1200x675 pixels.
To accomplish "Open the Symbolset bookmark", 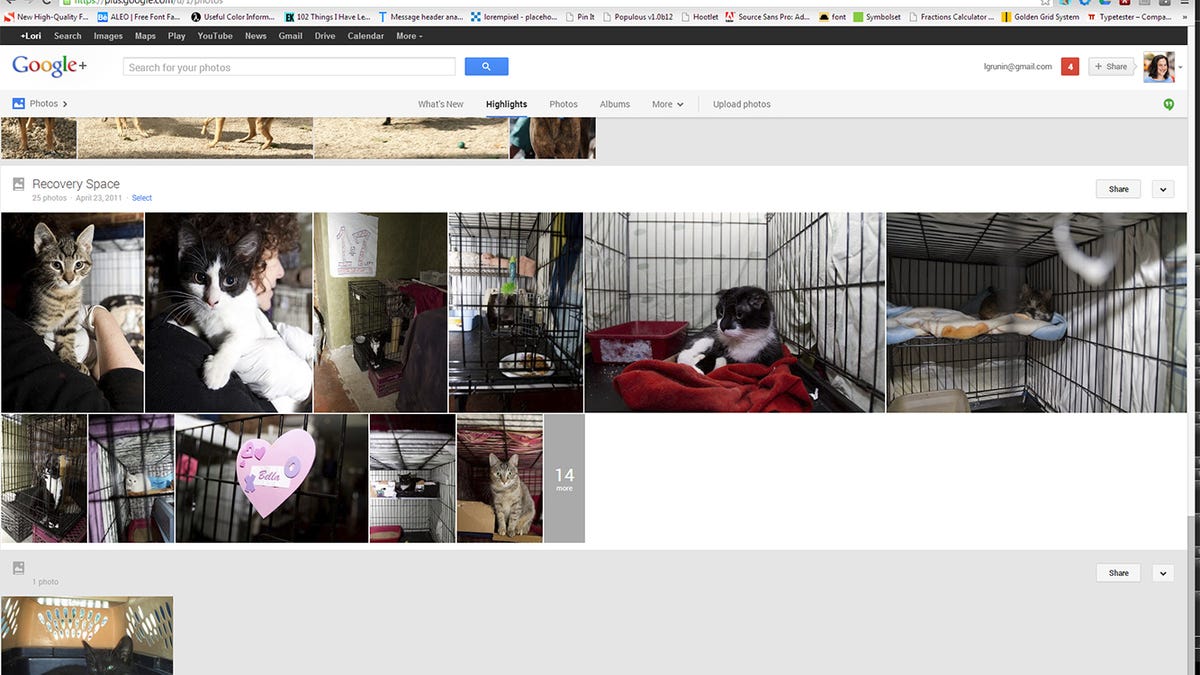I will 877,17.
